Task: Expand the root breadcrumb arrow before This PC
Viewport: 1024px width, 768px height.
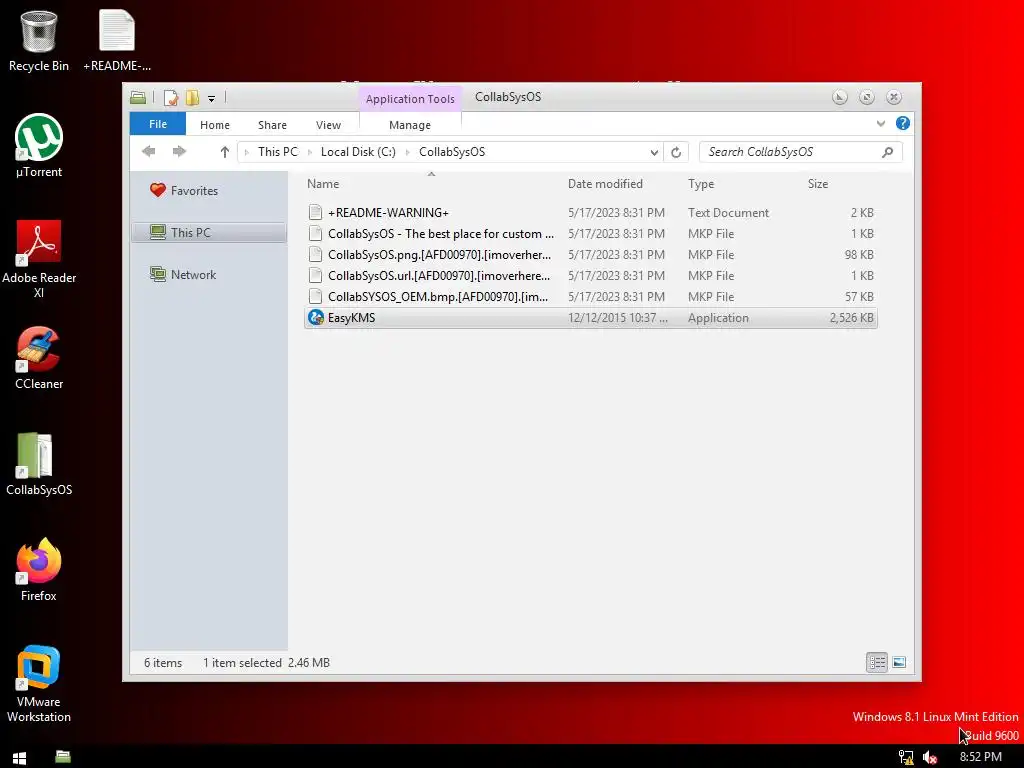Action: pos(247,152)
